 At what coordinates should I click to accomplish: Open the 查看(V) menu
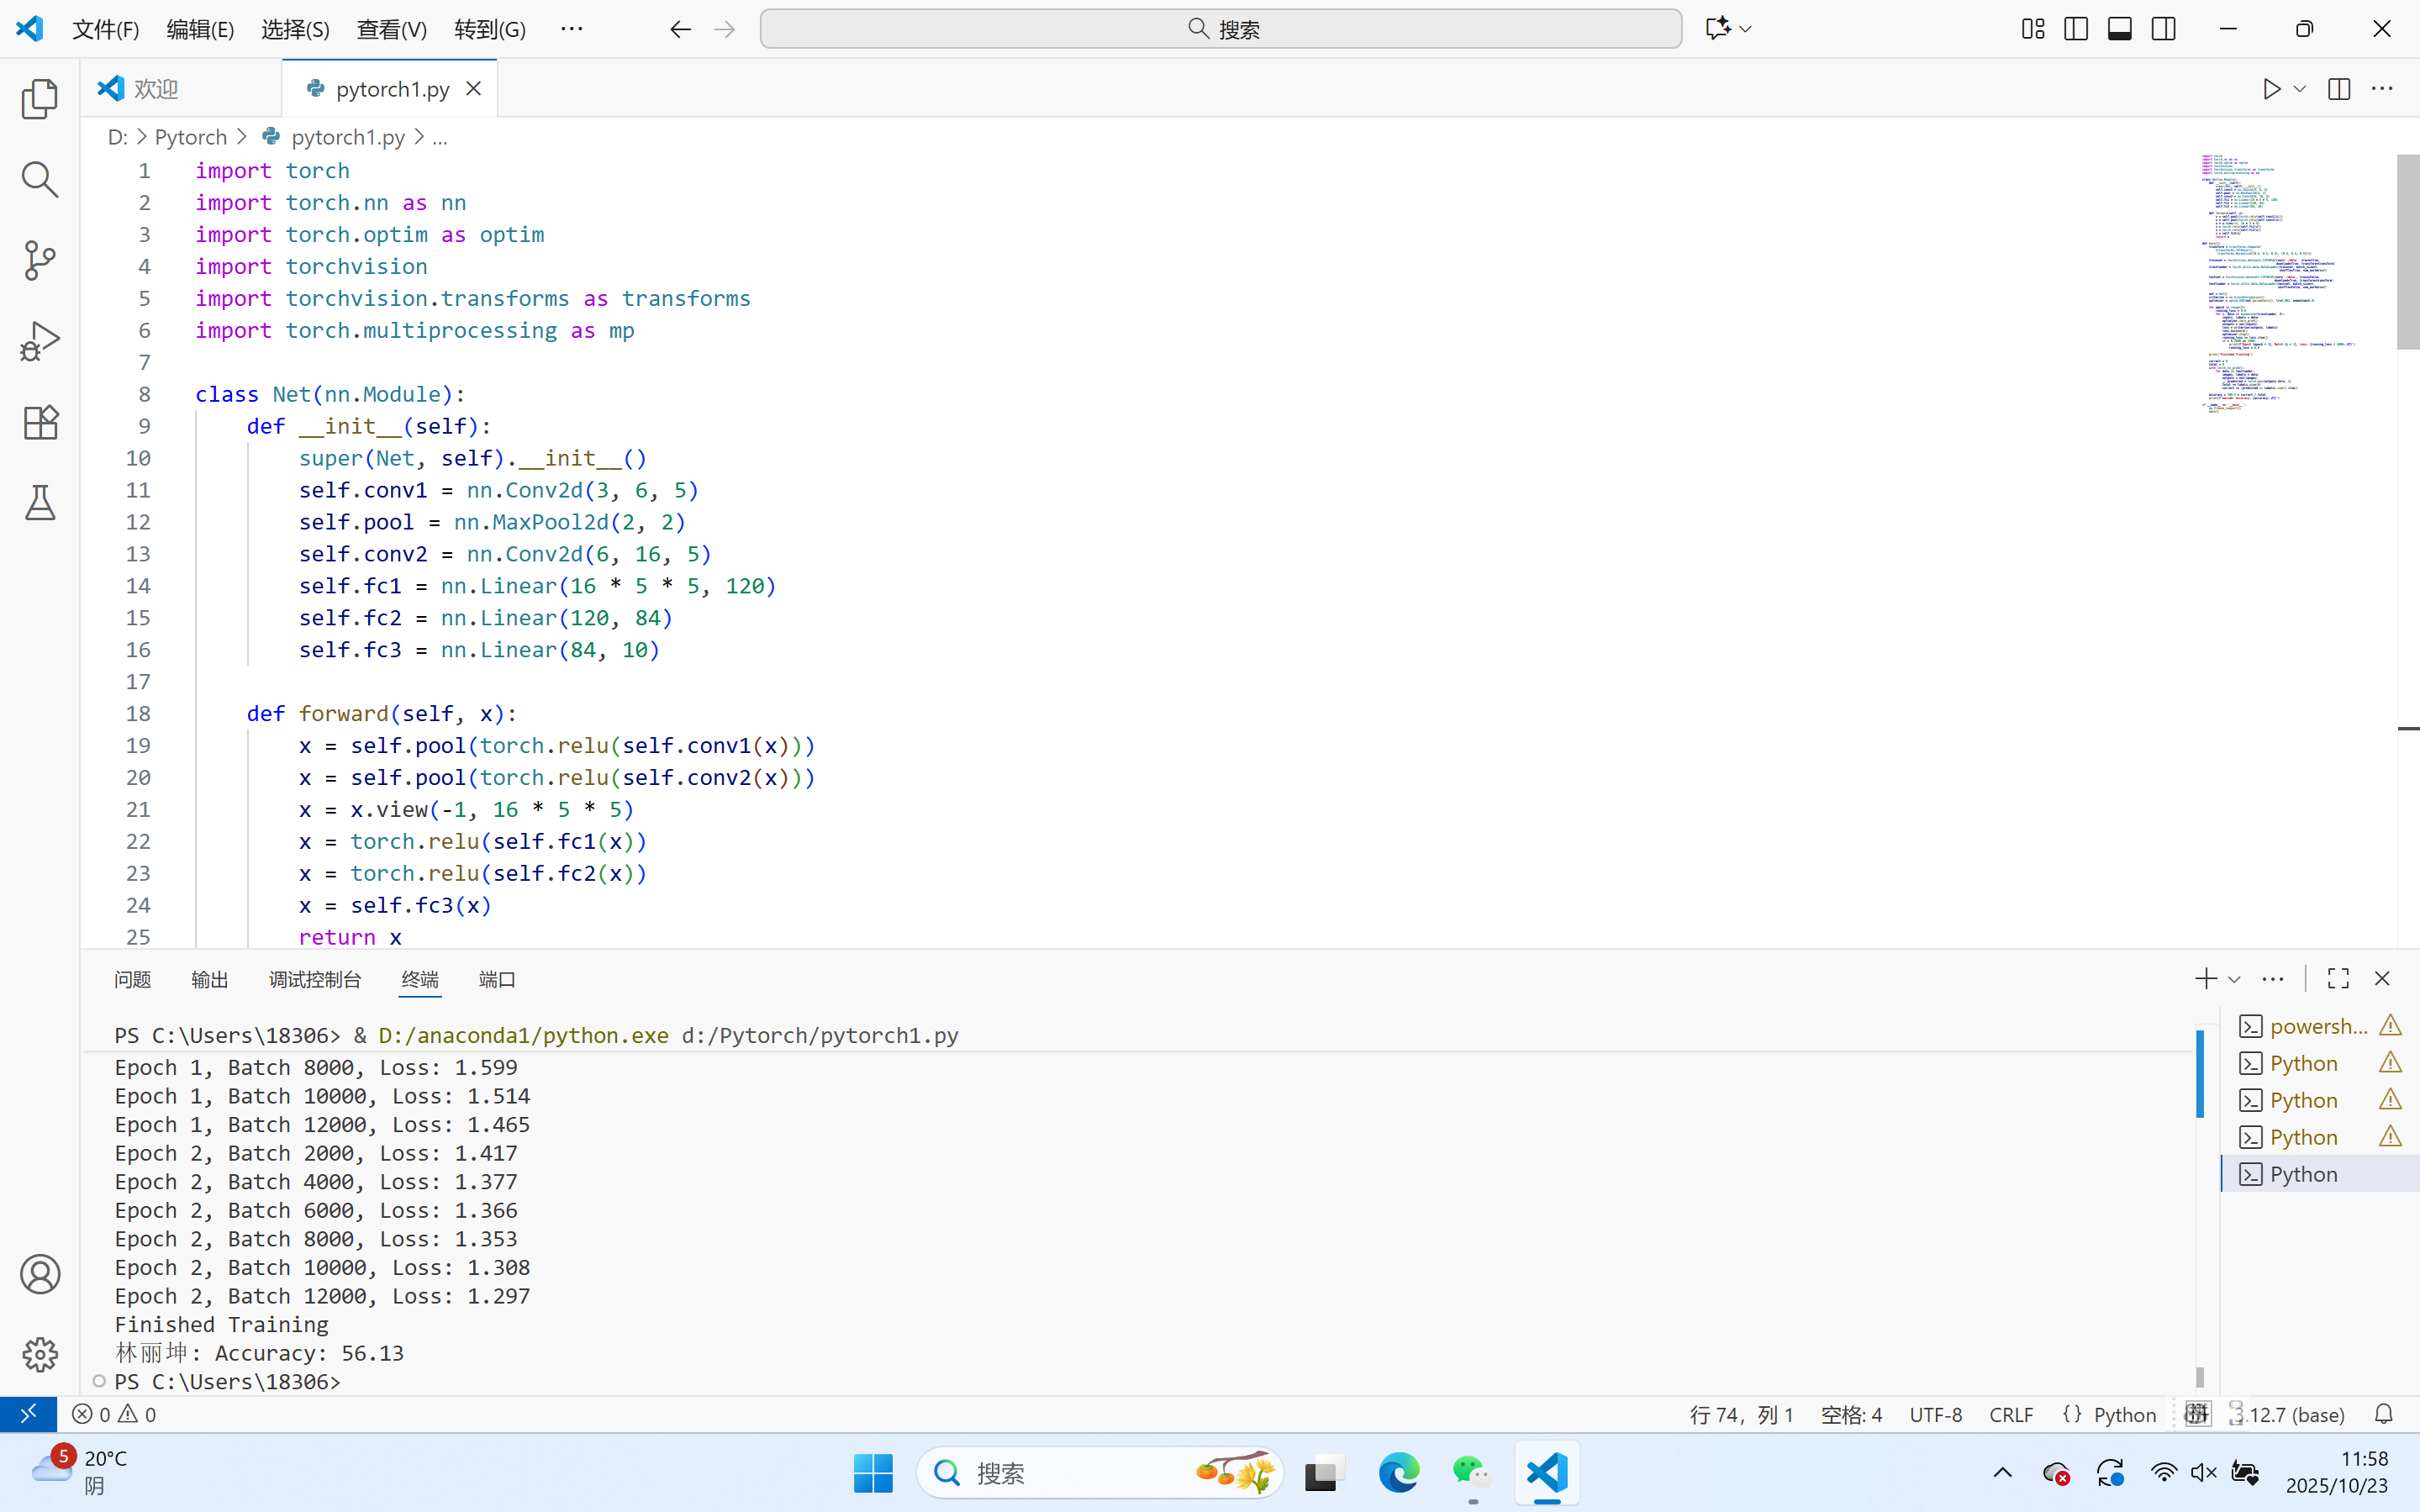391,29
